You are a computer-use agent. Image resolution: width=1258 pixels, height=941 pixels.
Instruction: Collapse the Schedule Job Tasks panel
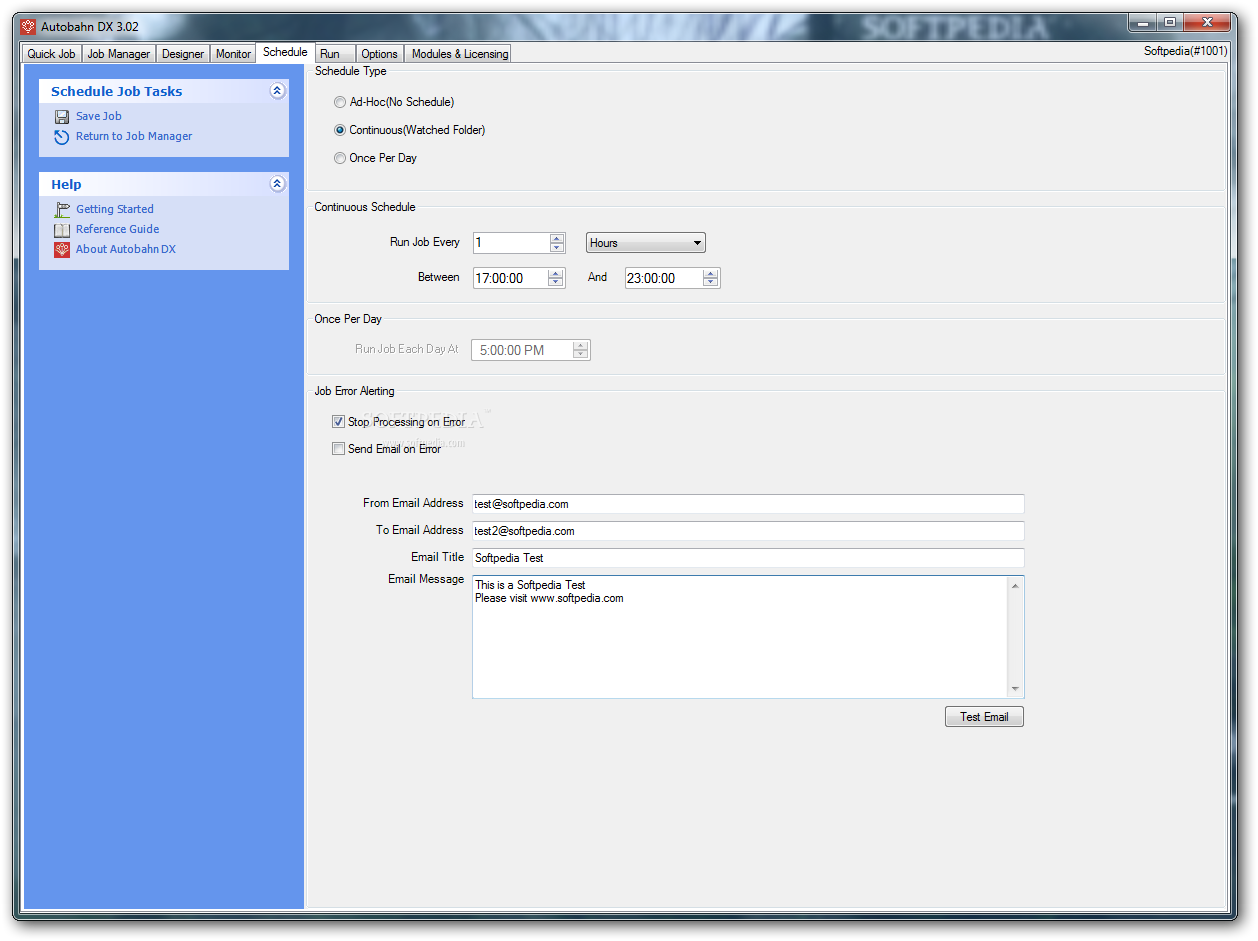coord(278,91)
